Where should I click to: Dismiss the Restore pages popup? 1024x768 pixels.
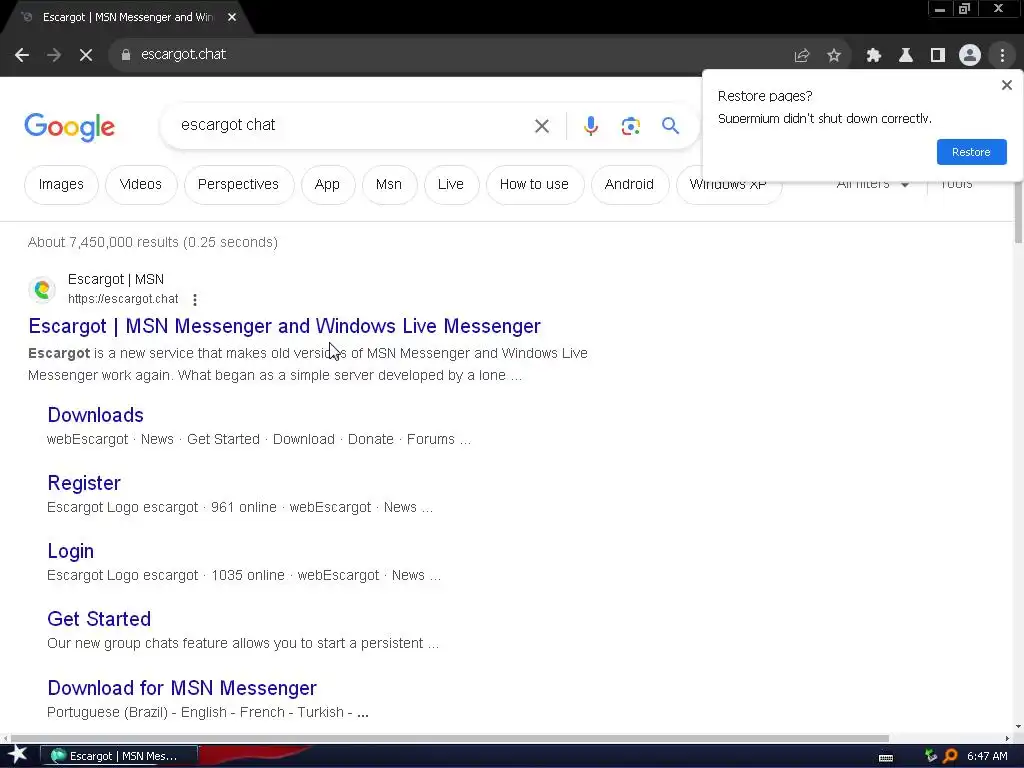pyautogui.click(x=1007, y=85)
